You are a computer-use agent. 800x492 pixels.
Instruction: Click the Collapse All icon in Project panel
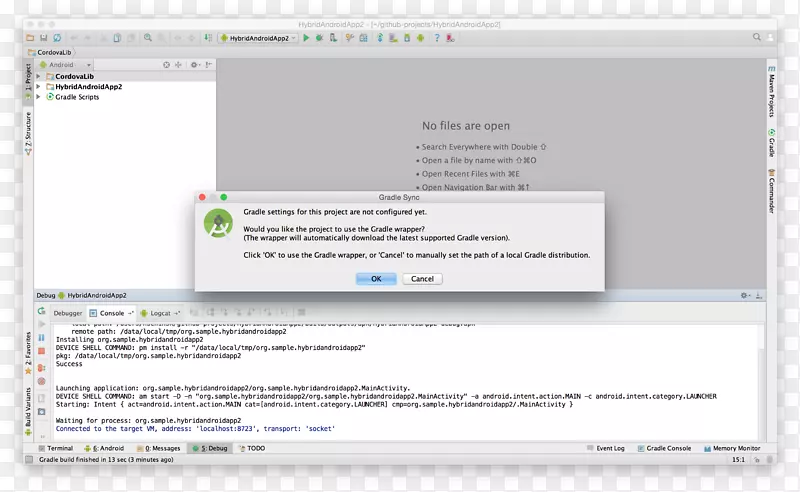click(x=178, y=65)
